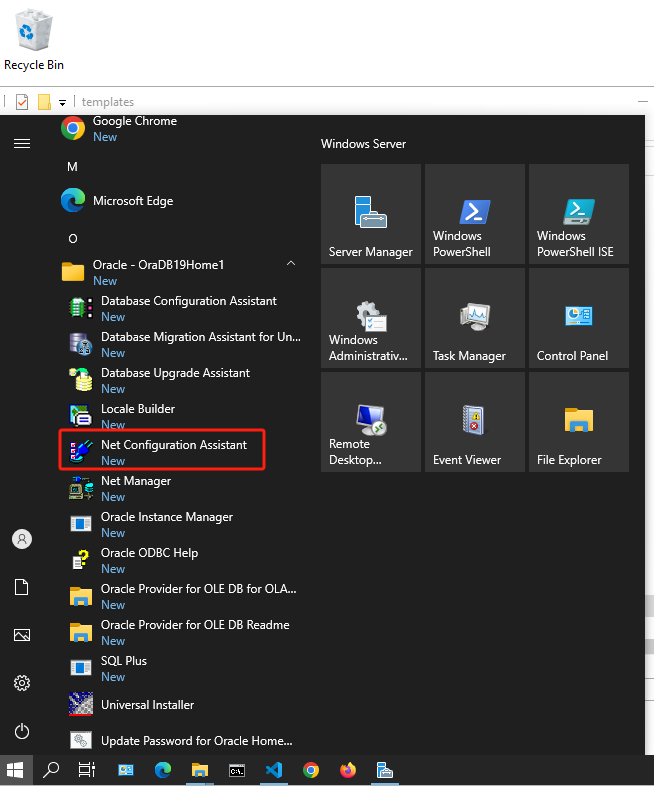Launch Database Upgrade Assistant
Viewport: 654px width, 786px height.
click(x=183, y=379)
